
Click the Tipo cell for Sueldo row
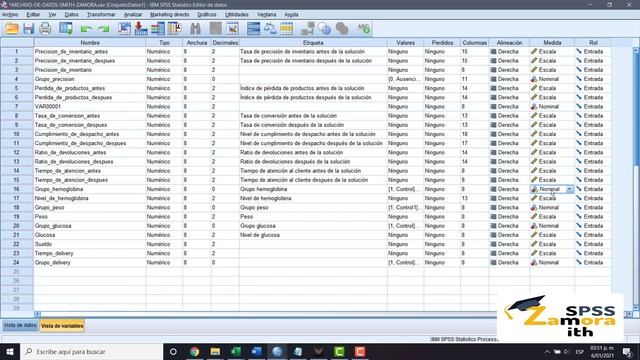(164, 244)
